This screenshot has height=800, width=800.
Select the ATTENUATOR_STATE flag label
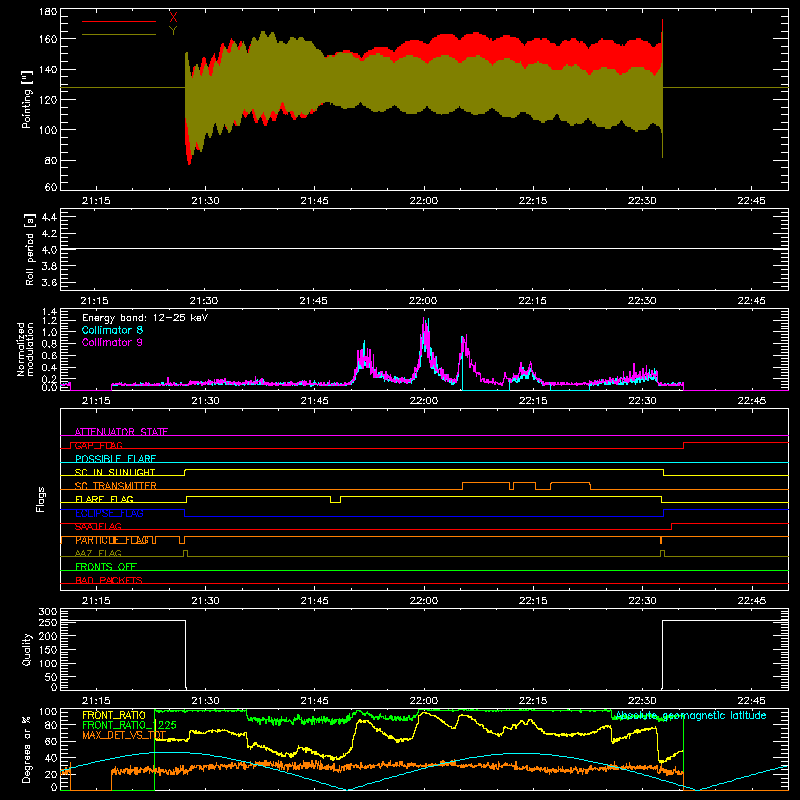coord(121,432)
